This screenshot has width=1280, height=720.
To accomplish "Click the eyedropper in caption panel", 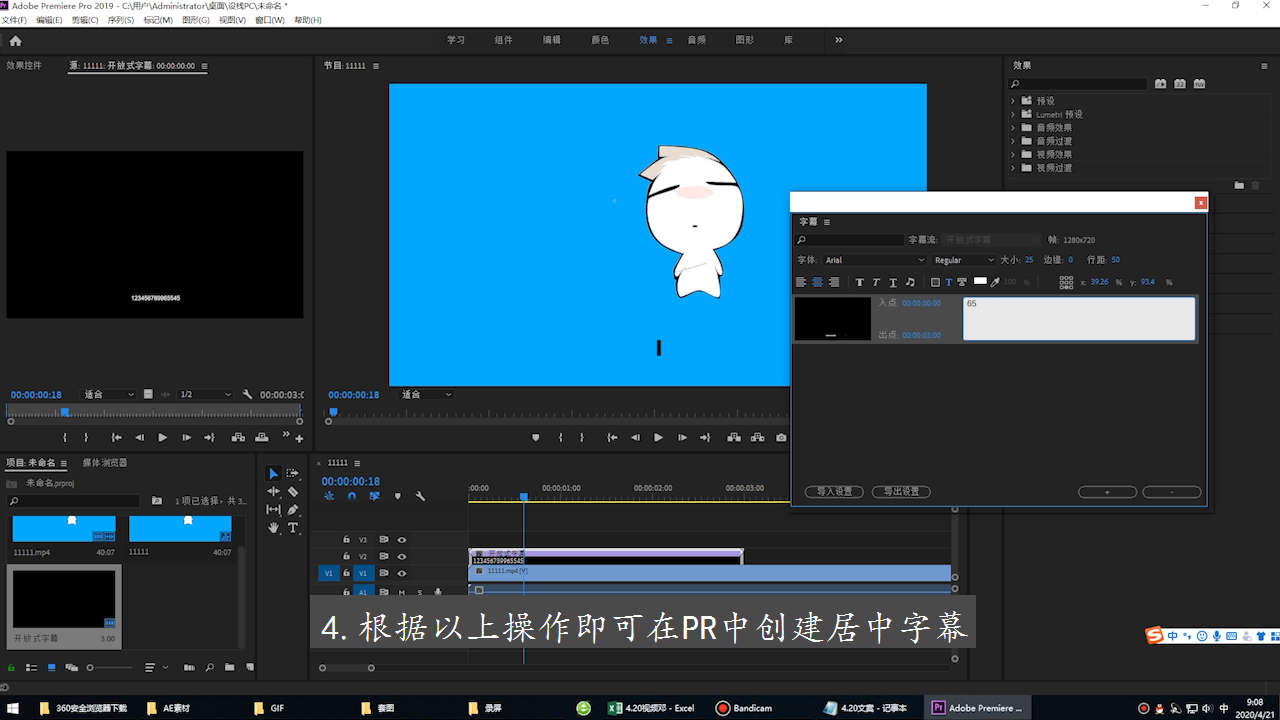I will 995,282.
